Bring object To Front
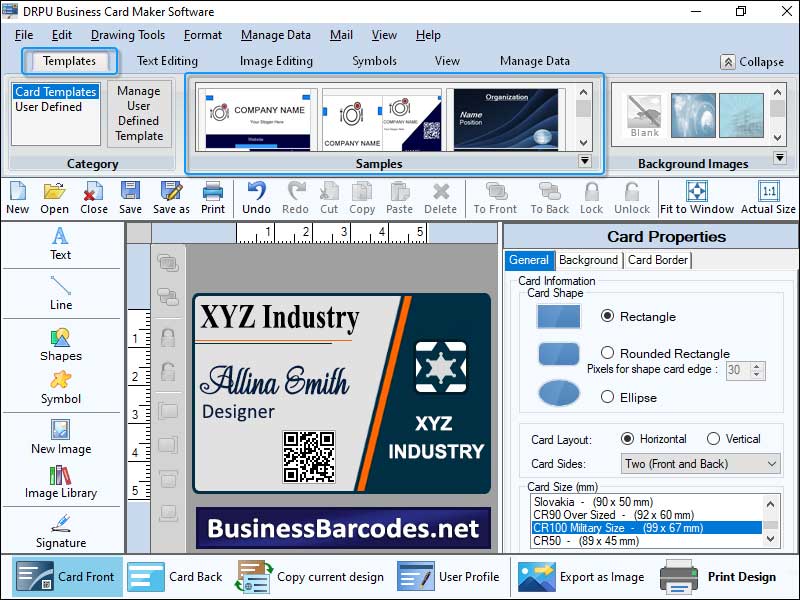 [x=495, y=197]
